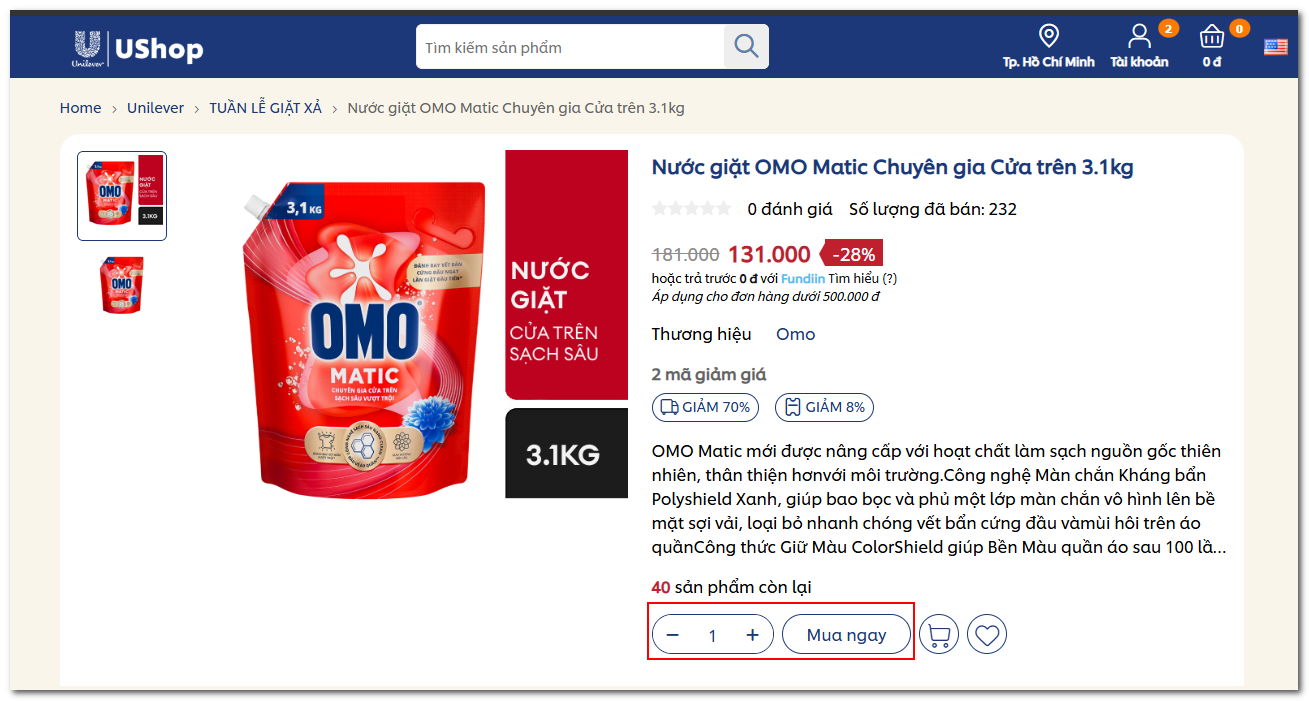
Task: Open Unilever breadcrumb link
Action: tap(155, 108)
